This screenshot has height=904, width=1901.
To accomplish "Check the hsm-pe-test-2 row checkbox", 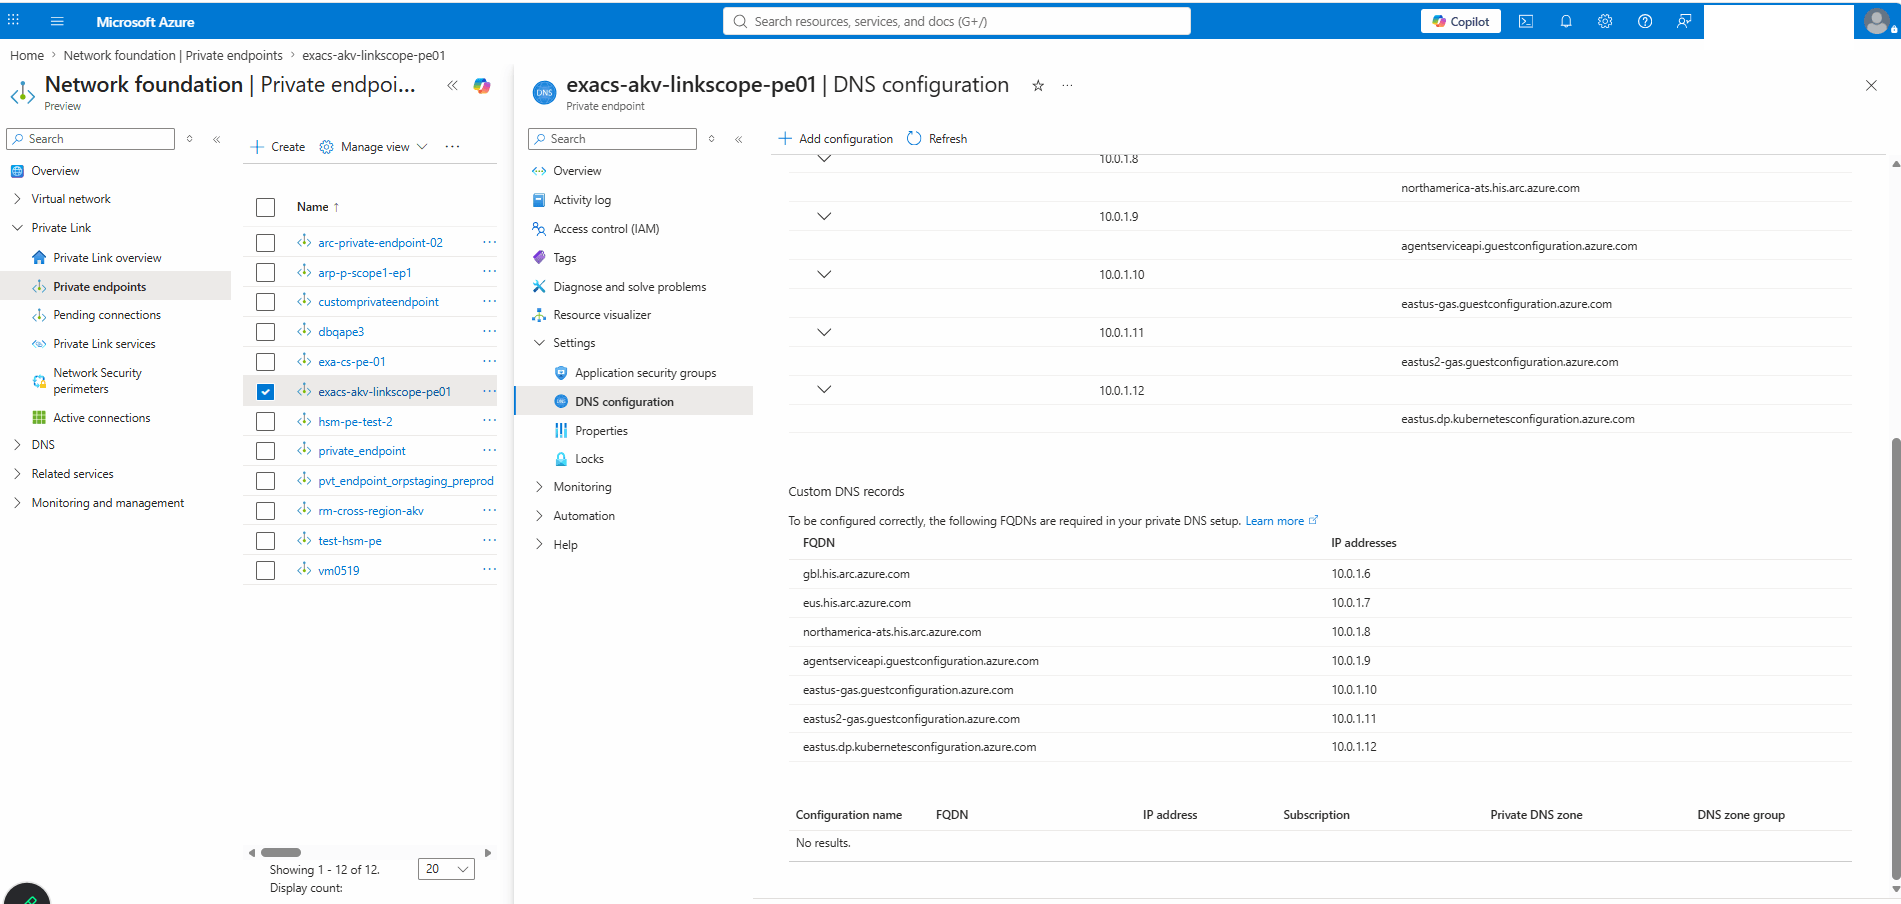I will pyautogui.click(x=265, y=422).
